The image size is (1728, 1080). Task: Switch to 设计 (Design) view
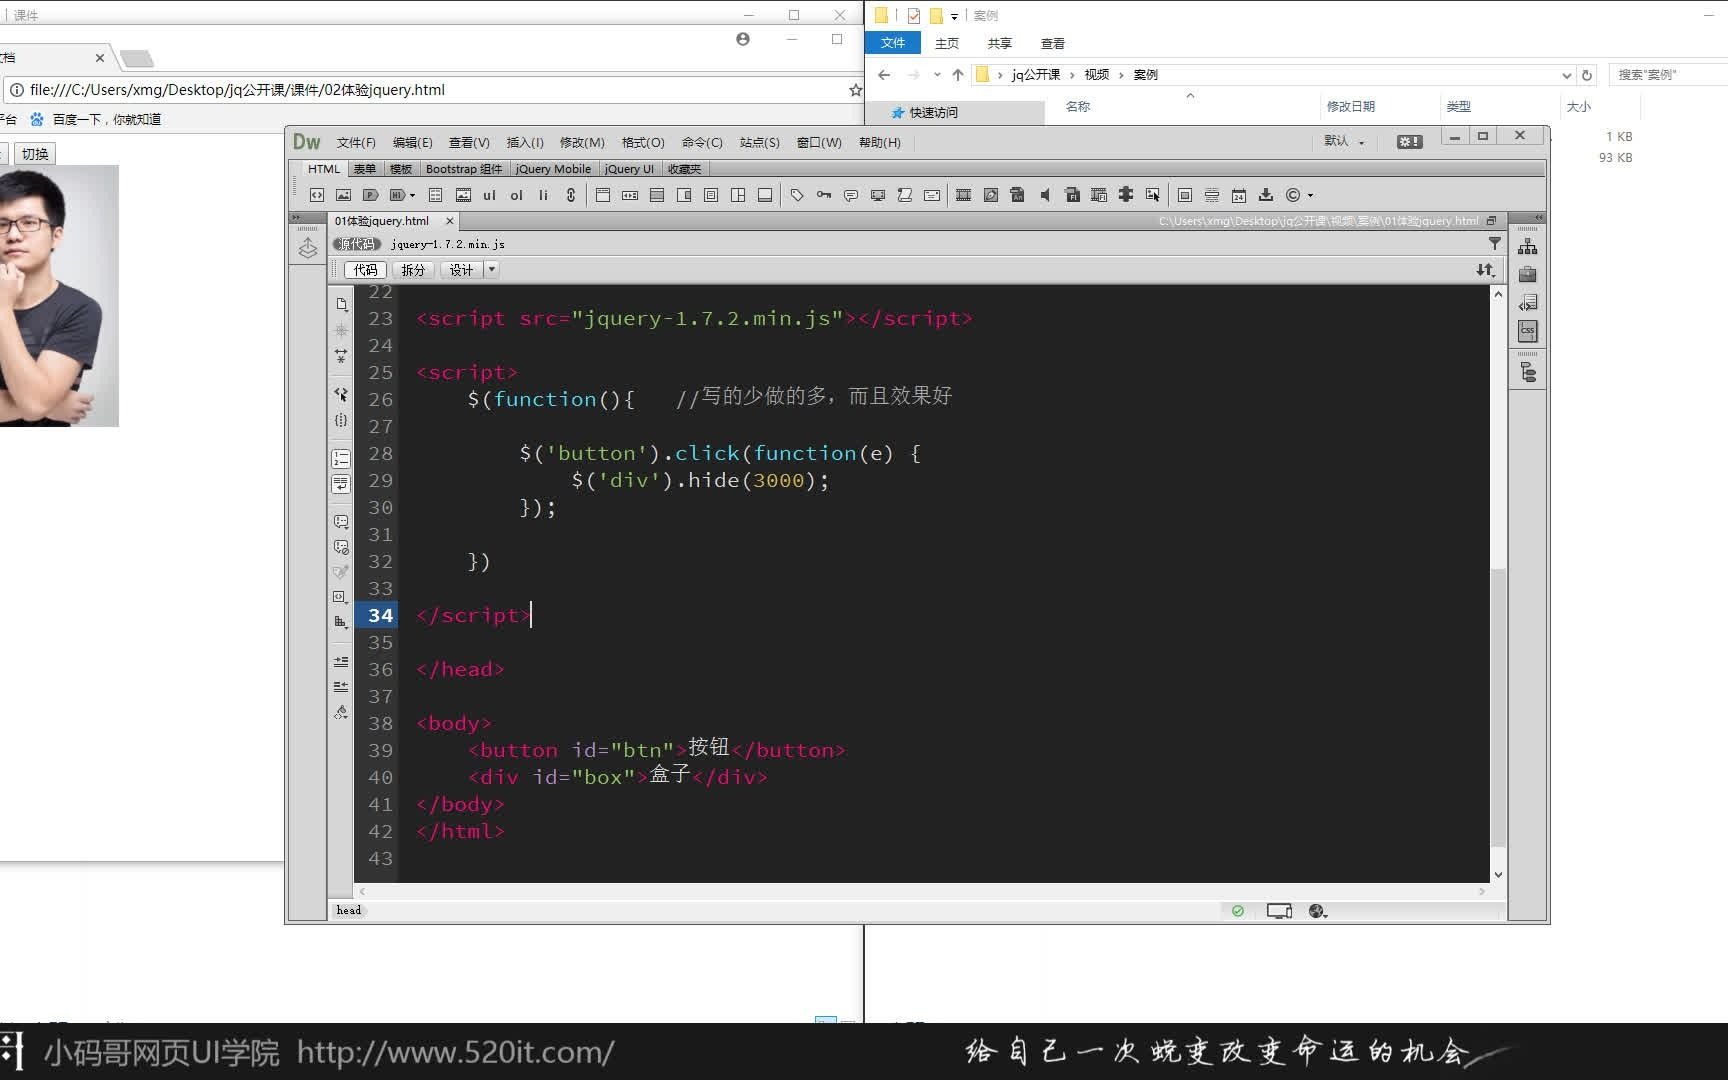[x=461, y=270]
